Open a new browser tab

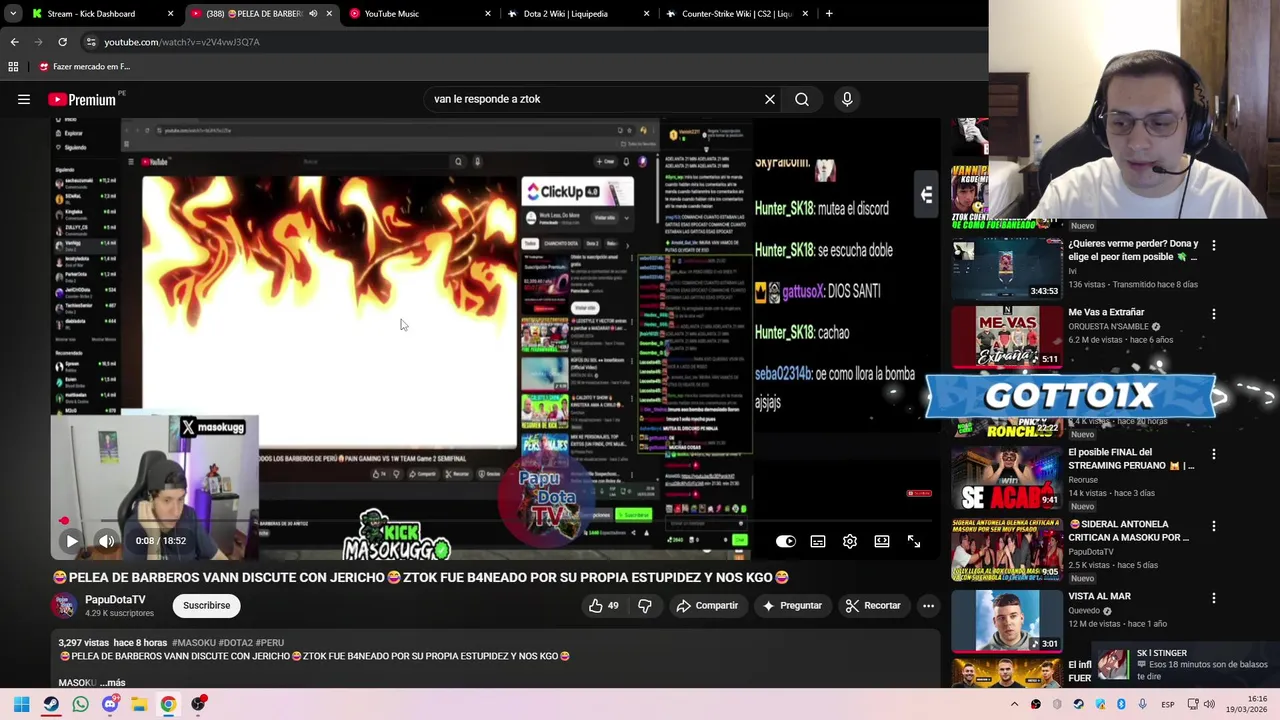pos(829,14)
